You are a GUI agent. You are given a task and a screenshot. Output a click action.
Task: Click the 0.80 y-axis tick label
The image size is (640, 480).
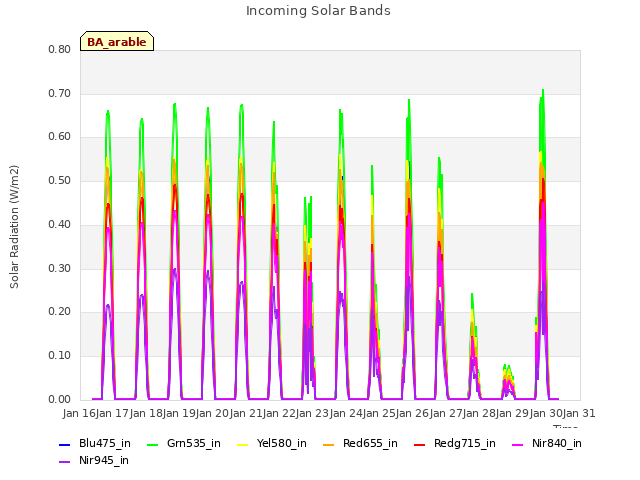click(x=60, y=49)
